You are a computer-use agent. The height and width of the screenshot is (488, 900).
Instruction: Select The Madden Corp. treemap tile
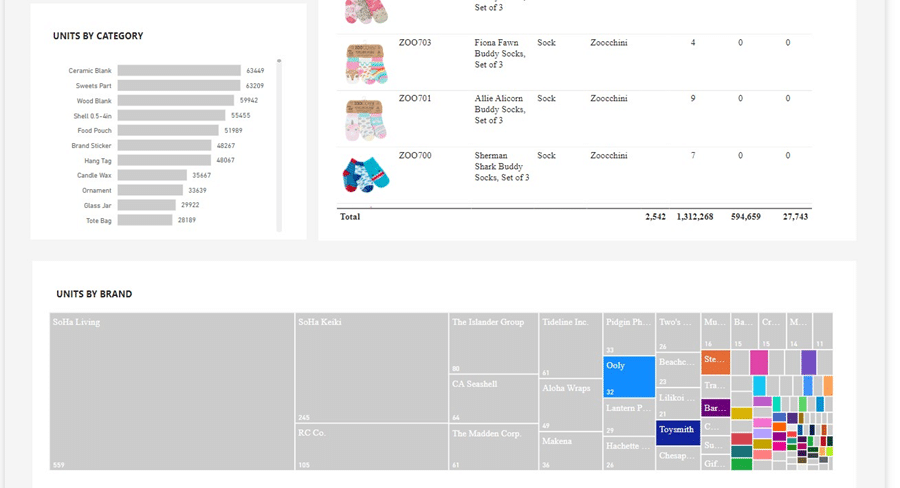tap(494, 447)
